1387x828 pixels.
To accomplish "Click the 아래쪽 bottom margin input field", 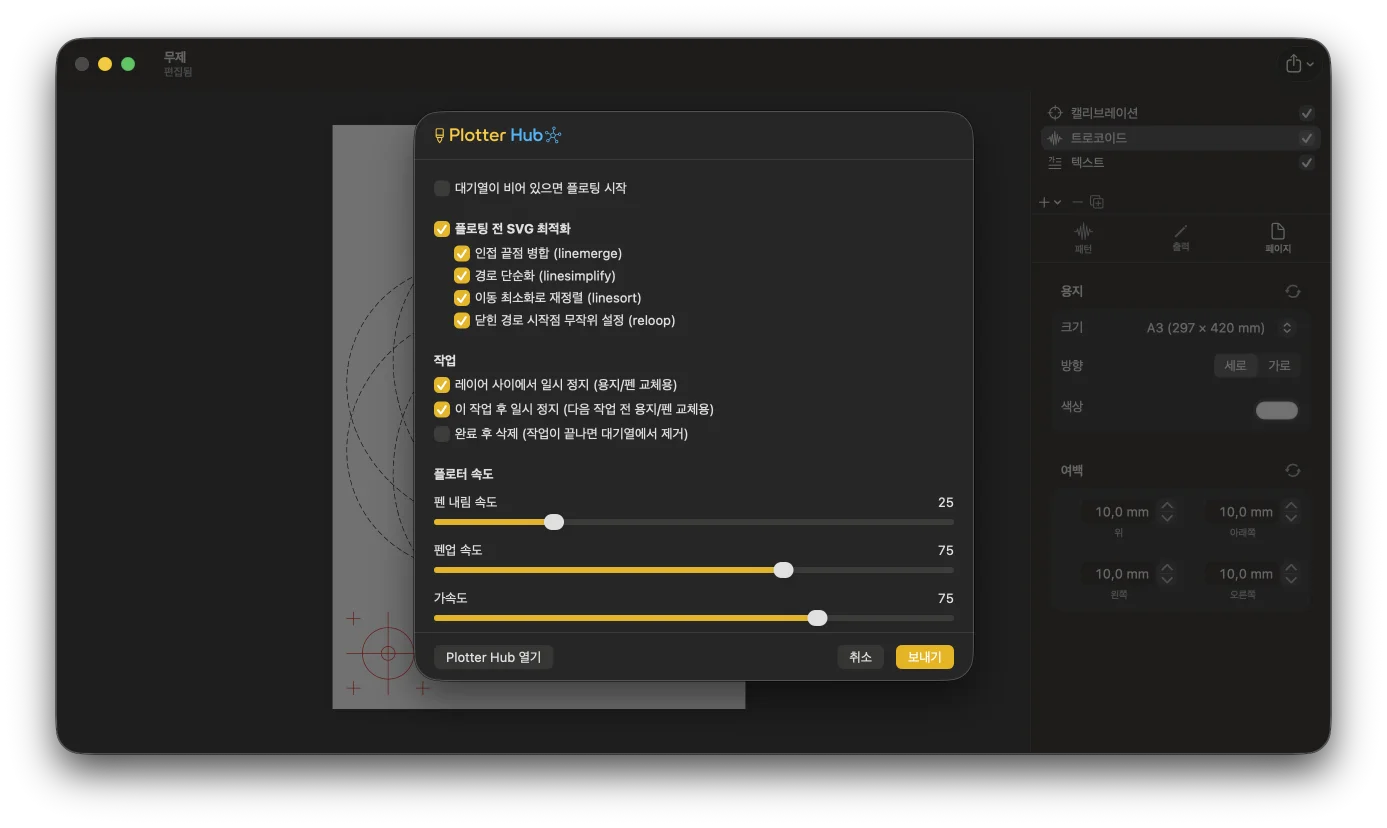I will [x=1243, y=512].
